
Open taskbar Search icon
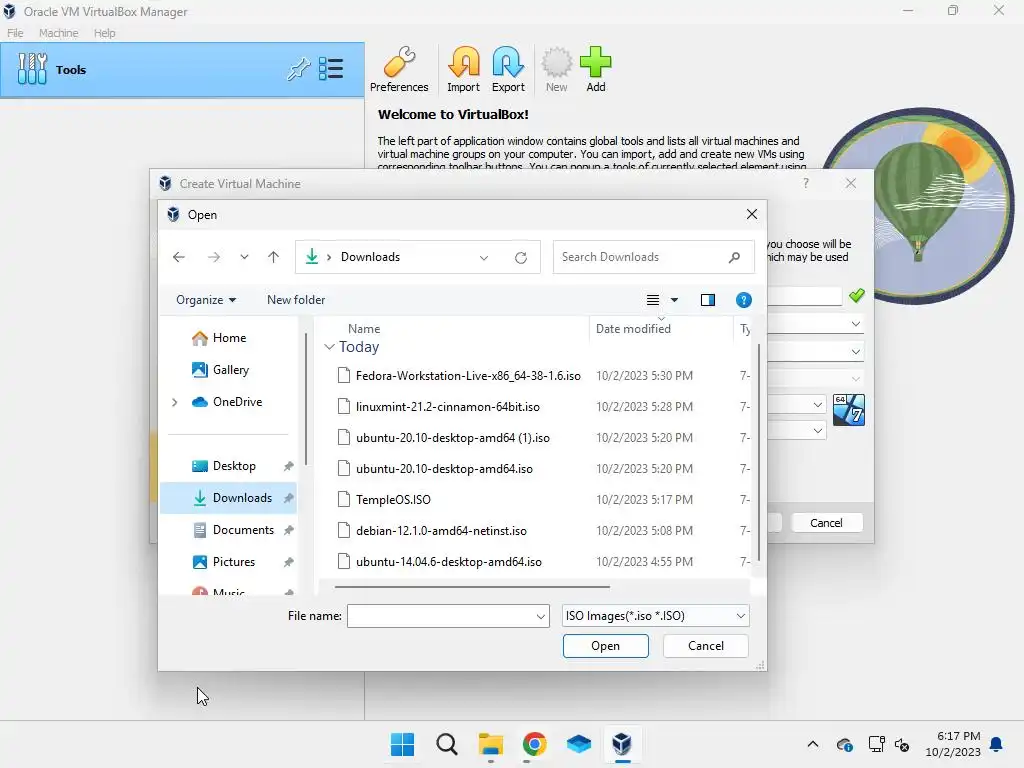coord(447,744)
